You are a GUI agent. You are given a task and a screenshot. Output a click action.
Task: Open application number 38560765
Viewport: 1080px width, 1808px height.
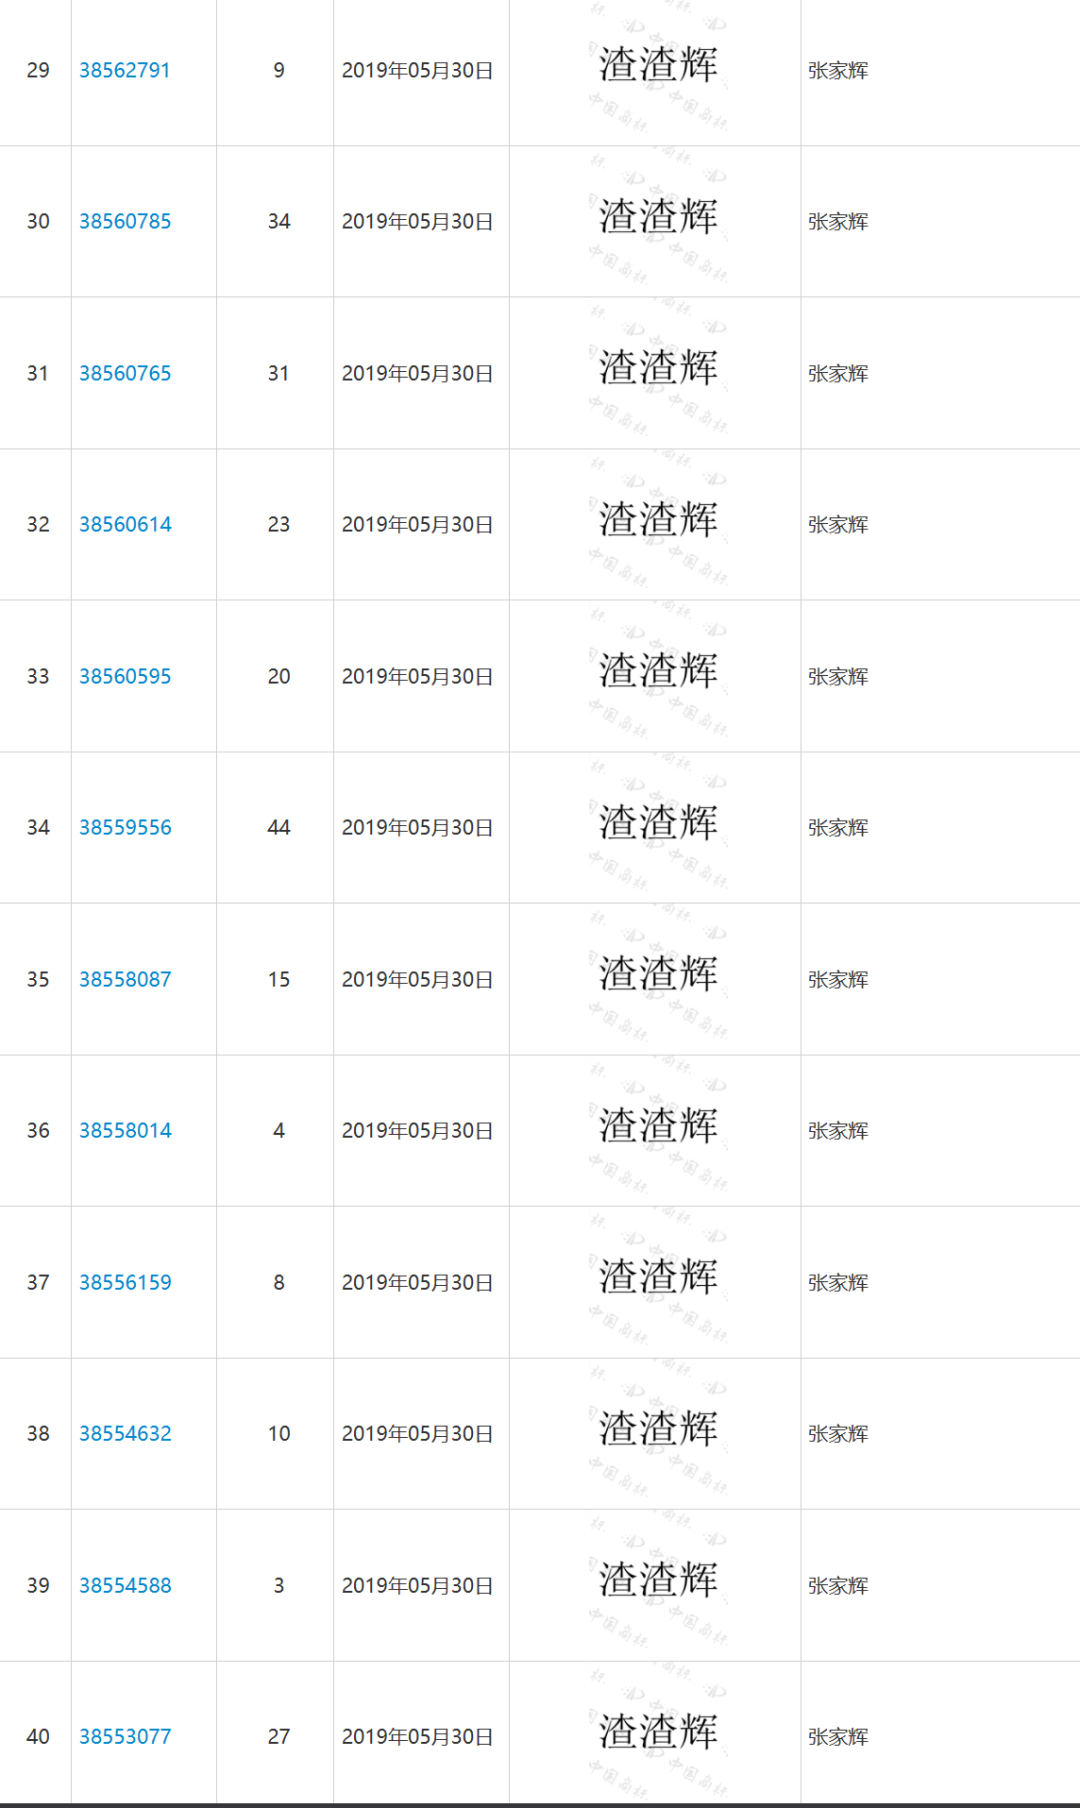[x=125, y=373]
